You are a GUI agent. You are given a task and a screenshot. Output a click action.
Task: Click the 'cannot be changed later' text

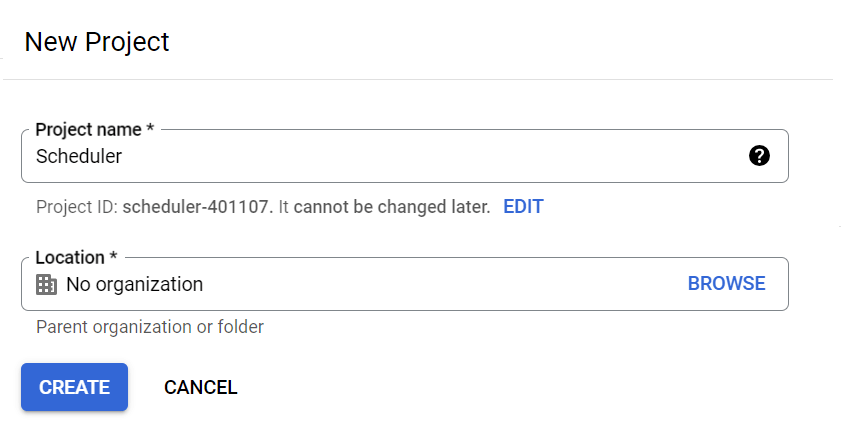(x=392, y=207)
